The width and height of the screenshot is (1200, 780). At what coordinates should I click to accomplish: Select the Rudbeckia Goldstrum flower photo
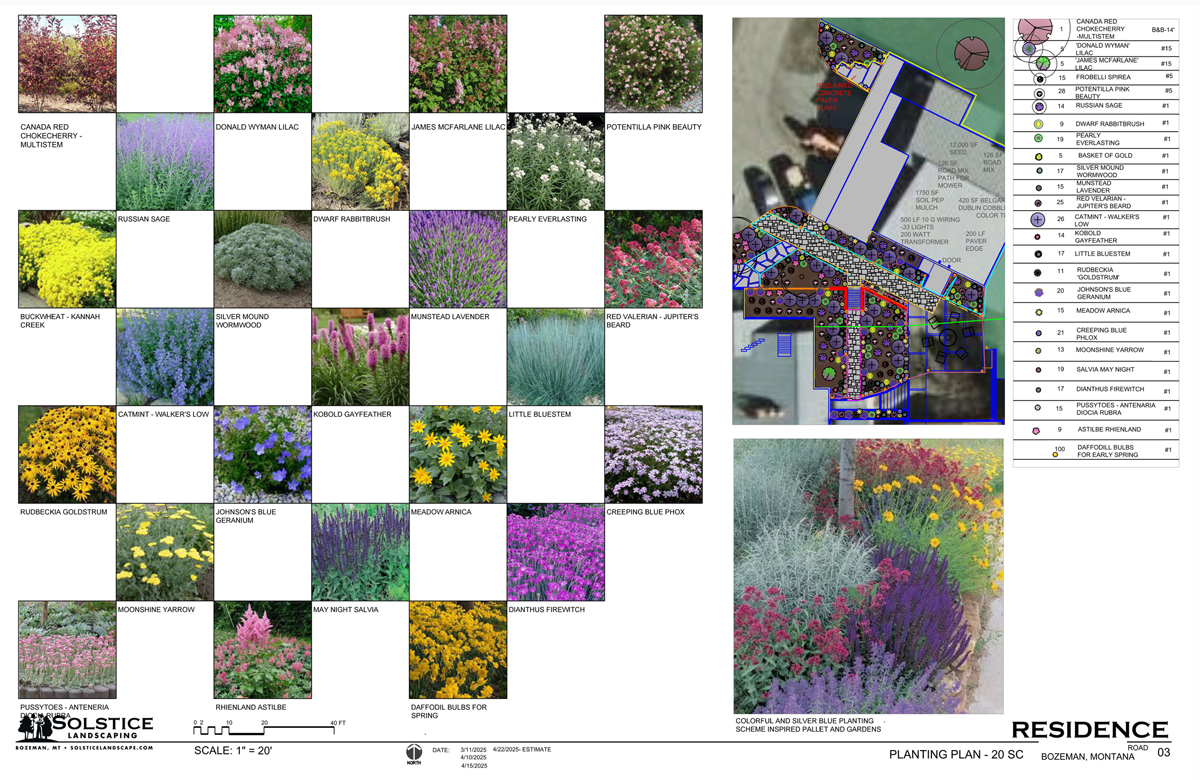pos(67,454)
